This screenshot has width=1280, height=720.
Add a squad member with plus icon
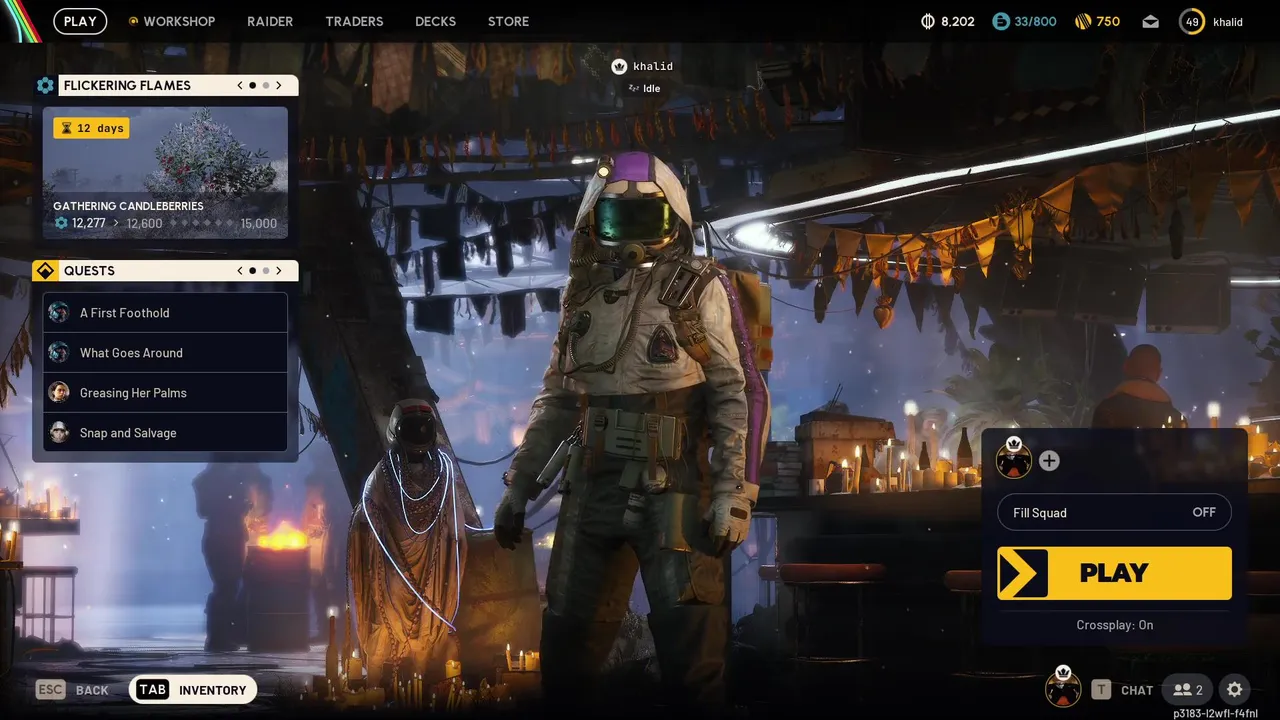(1049, 461)
